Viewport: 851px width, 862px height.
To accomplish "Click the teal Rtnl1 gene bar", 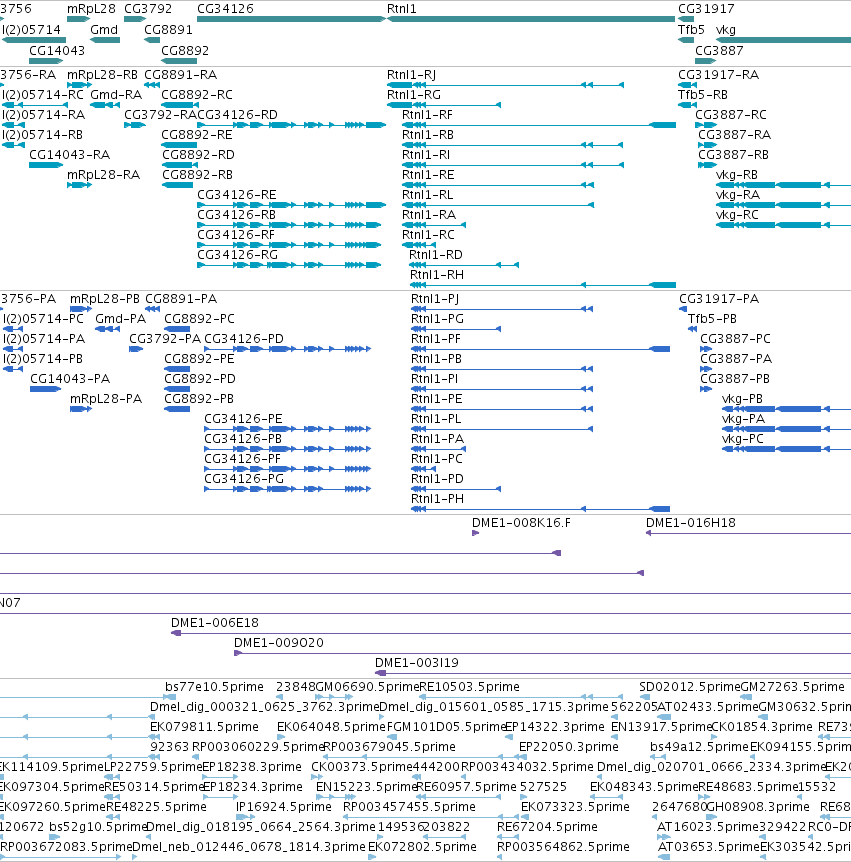I will 531,19.
